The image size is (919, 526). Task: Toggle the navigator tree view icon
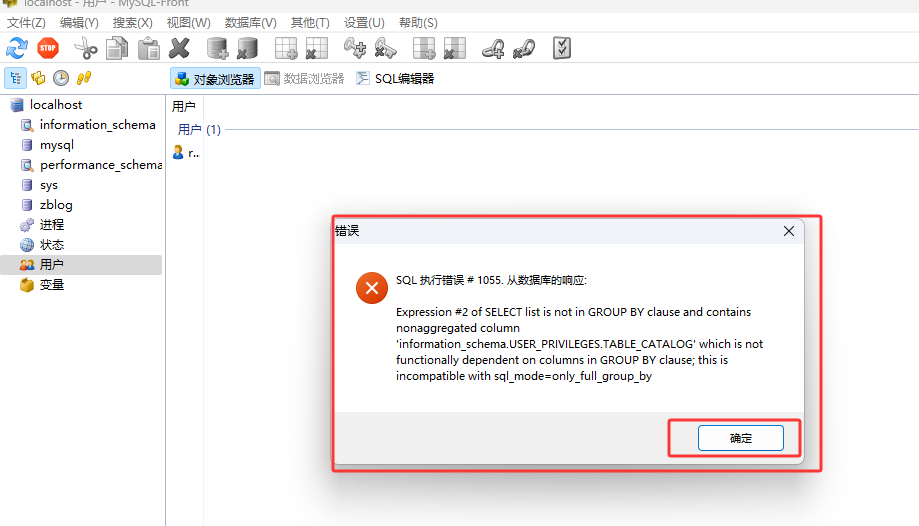(x=16, y=78)
